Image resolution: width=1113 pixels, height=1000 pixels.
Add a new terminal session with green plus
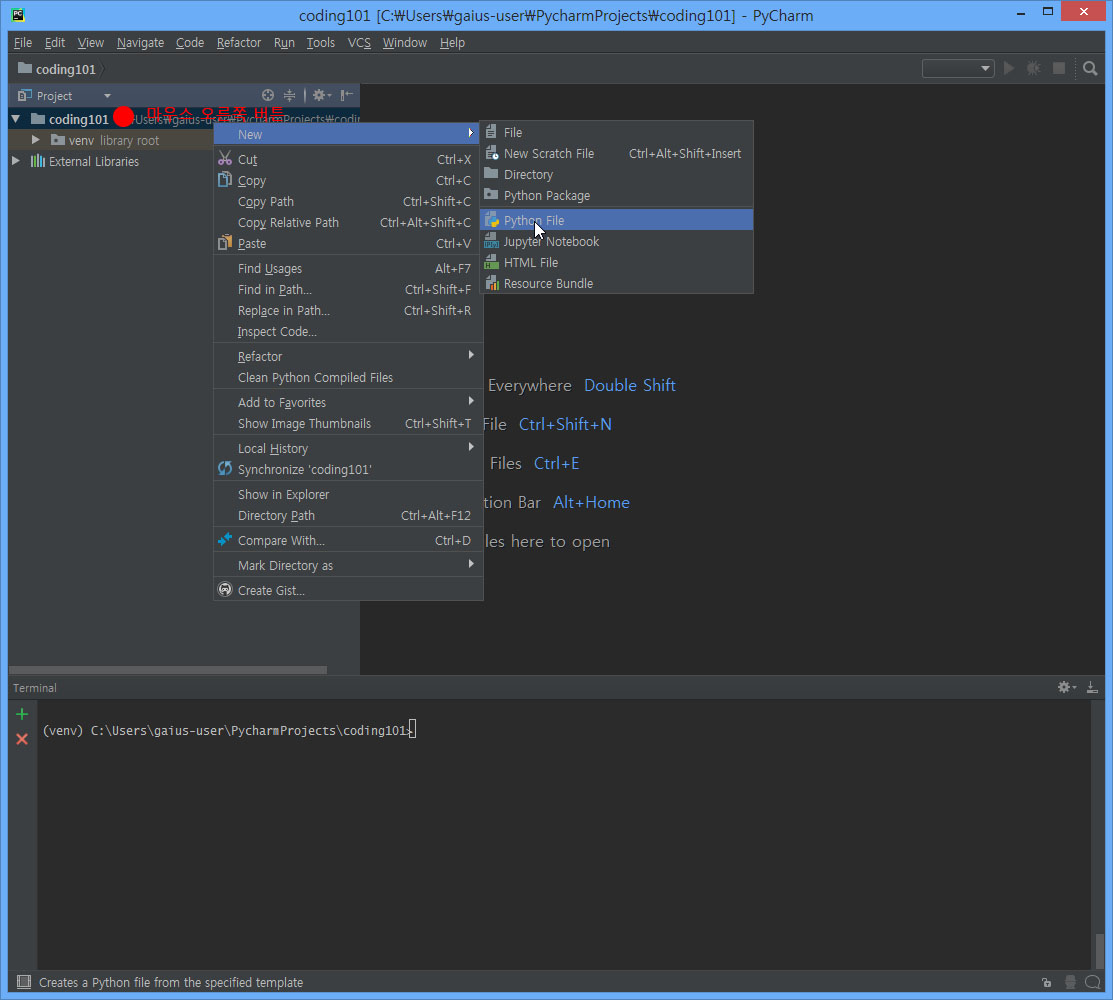tap(22, 714)
